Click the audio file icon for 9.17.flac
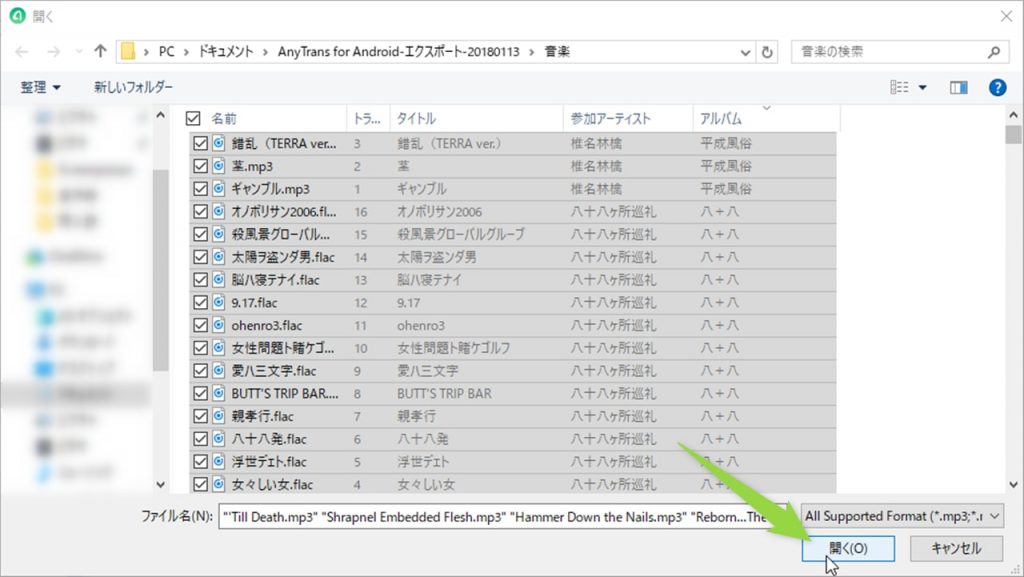The image size is (1024, 577). point(218,302)
